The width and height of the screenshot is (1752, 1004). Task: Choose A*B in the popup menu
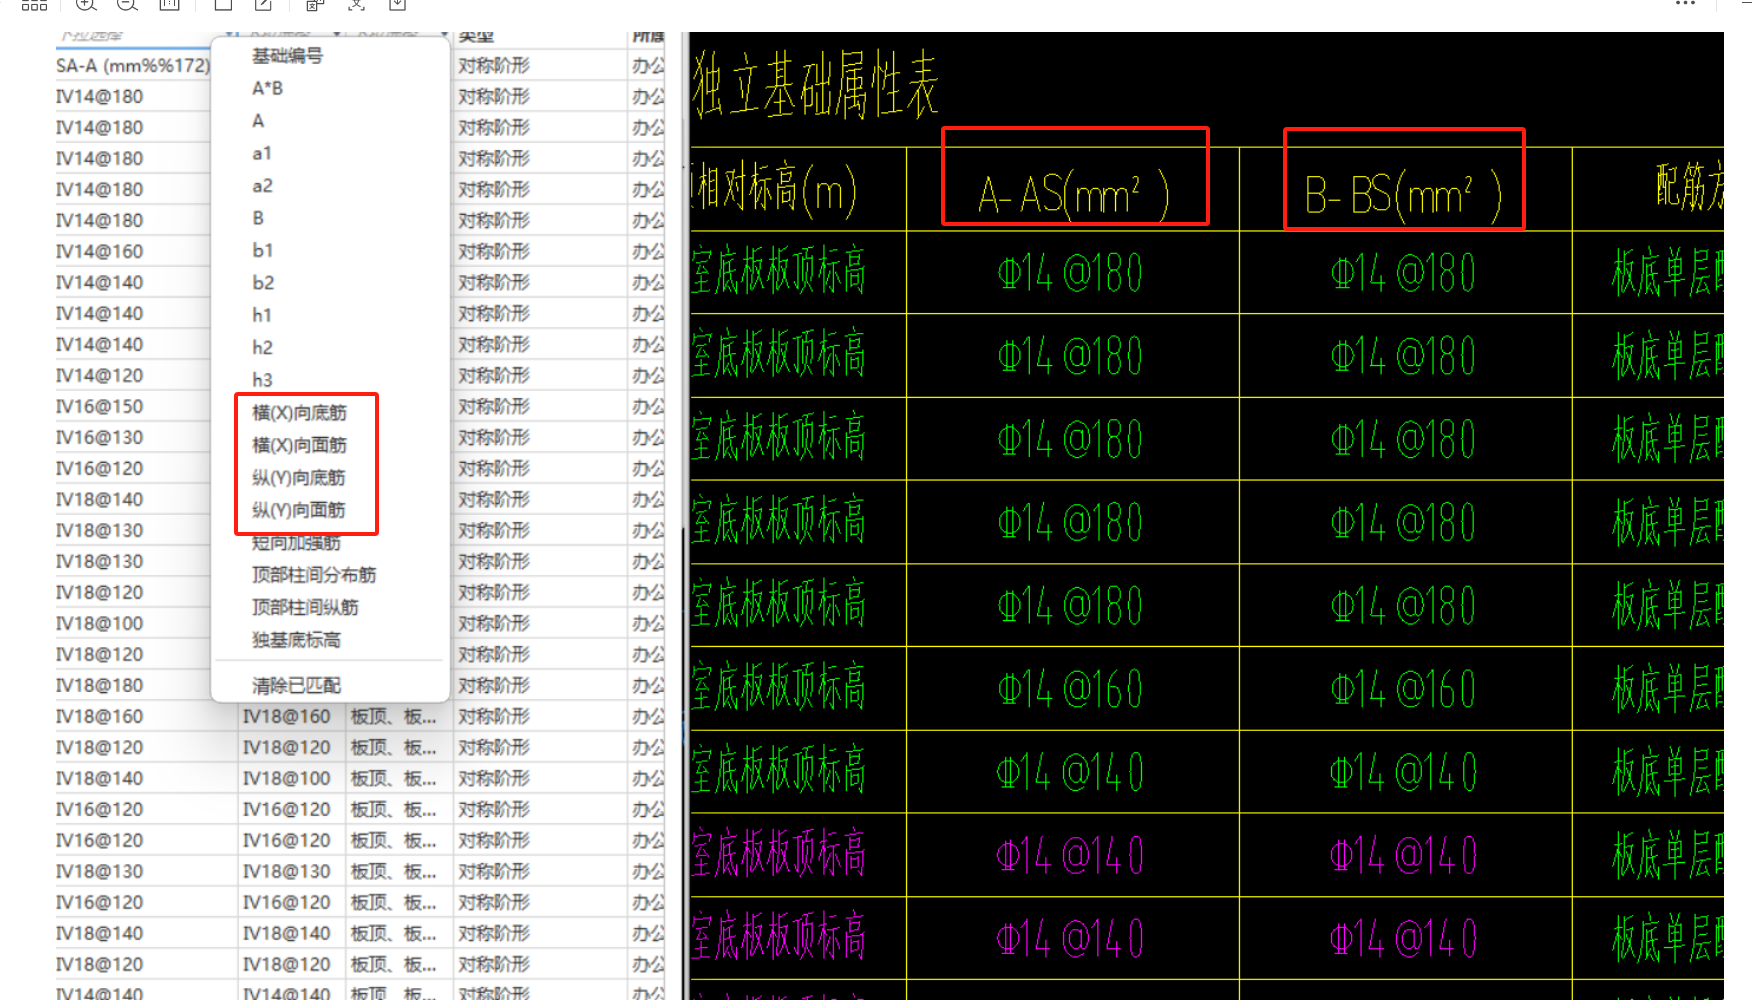pos(267,88)
